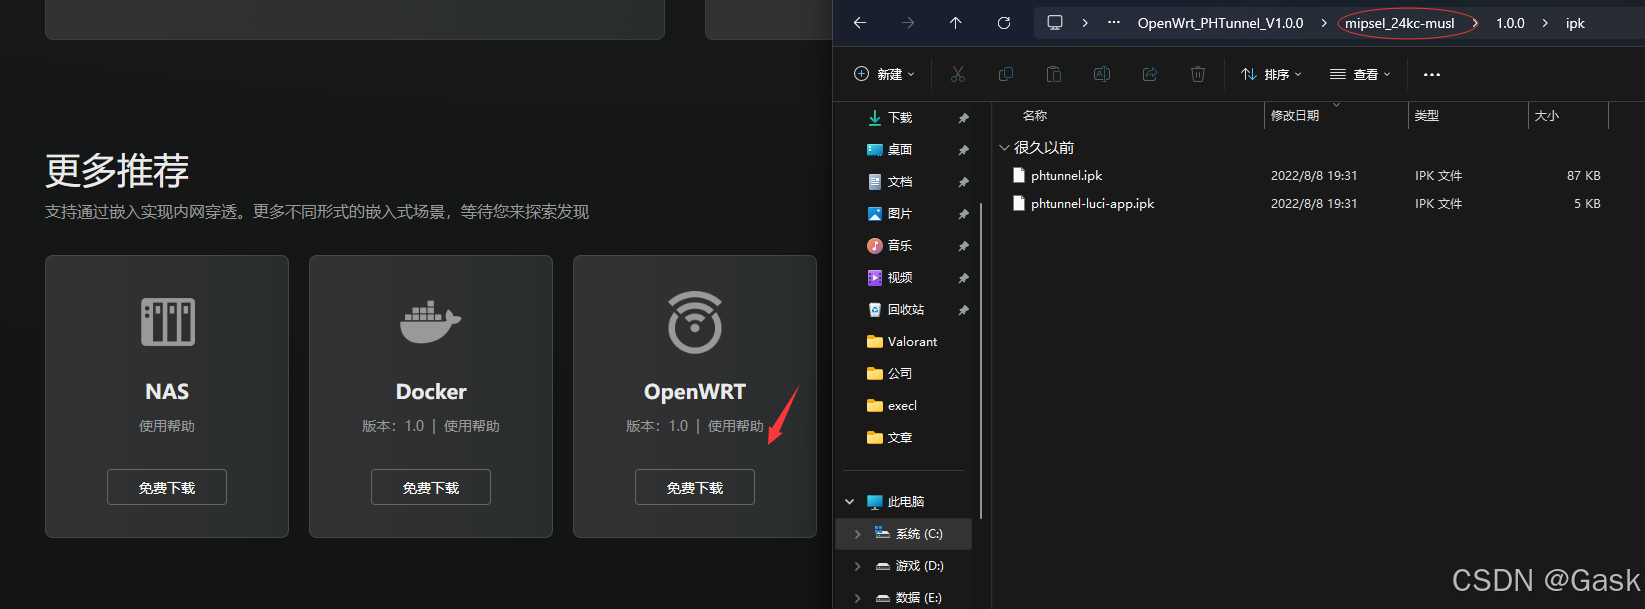This screenshot has width=1645, height=609.
Task: Click the file icon of phtunnel.ipk
Action: pos(1019,175)
